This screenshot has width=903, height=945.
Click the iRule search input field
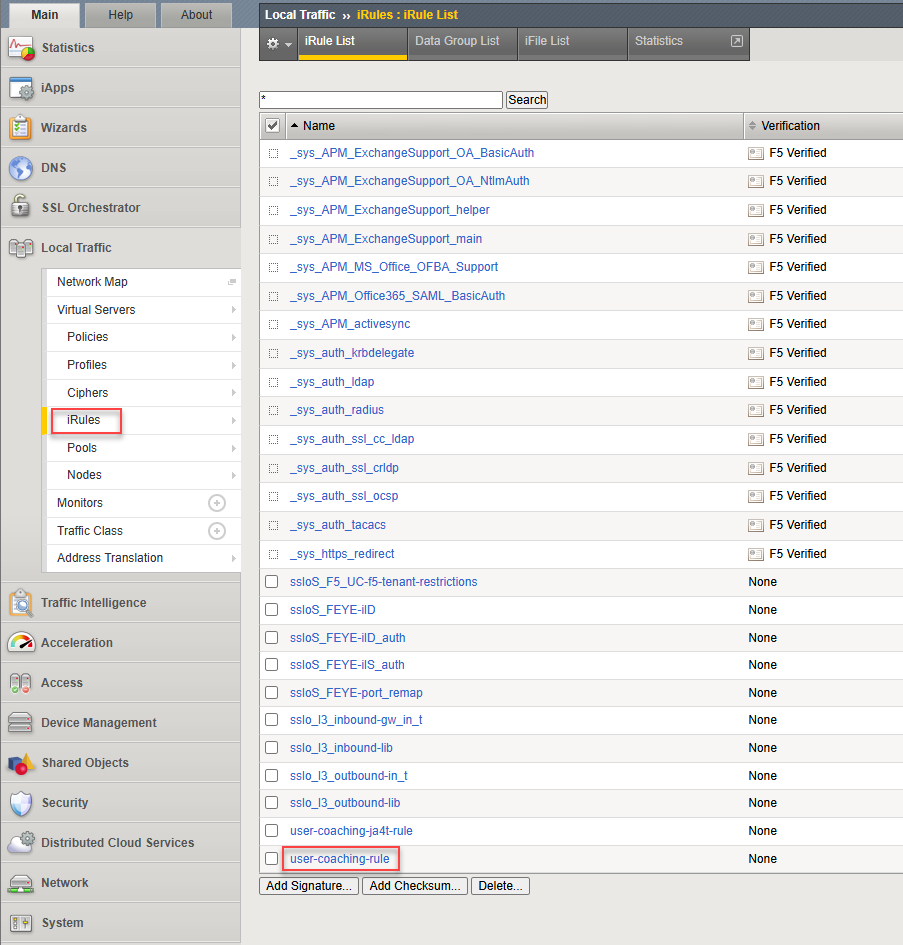point(381,100)
